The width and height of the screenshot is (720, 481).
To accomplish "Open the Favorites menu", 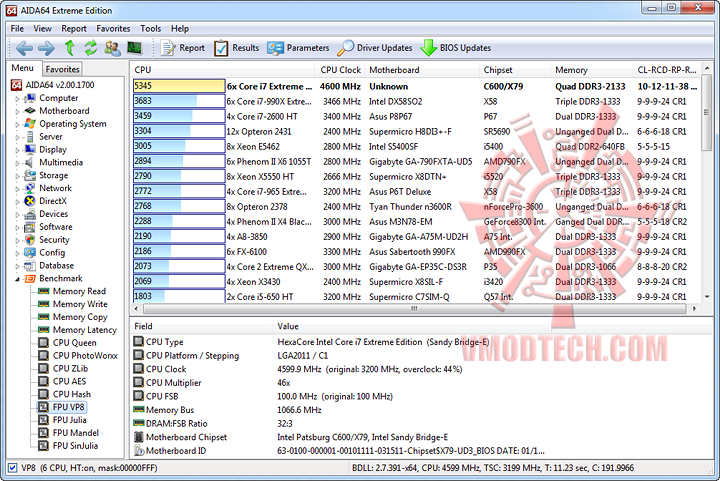I will point(113,28).
